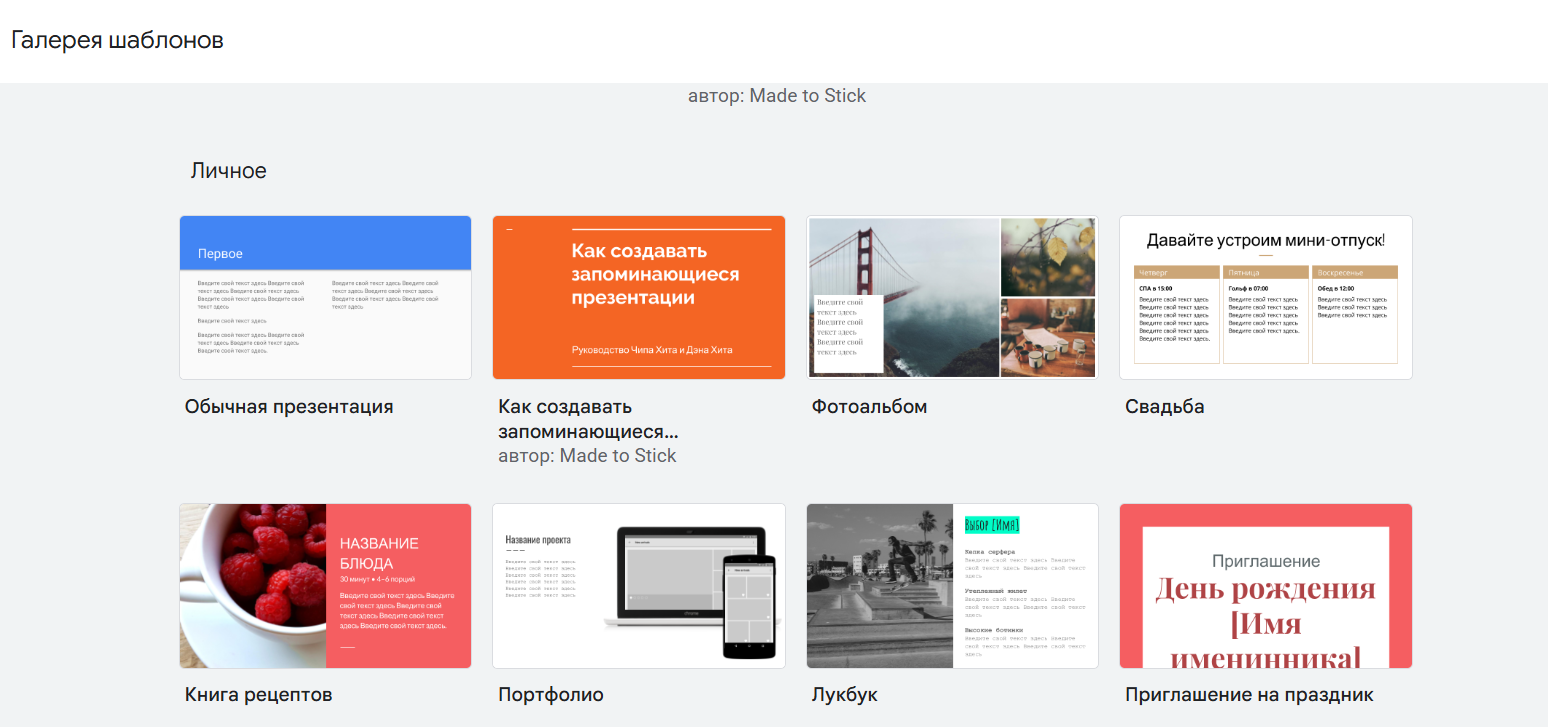
Task: Open the skateboarder lookbook template thumbnail
Action: click(952, 586)
